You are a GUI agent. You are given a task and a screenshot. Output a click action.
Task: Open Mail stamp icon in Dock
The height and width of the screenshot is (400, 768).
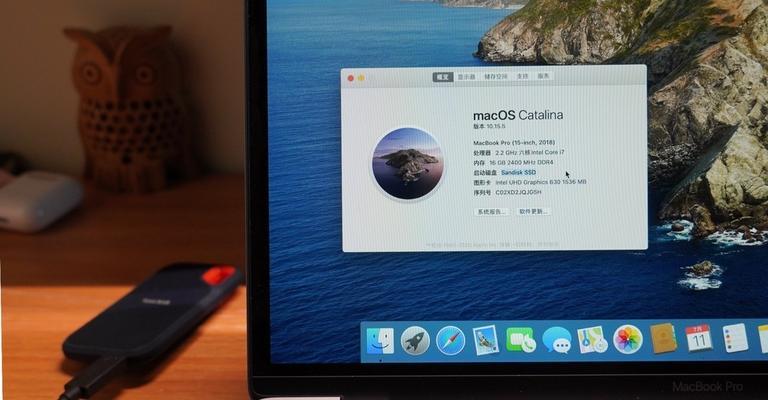point(486,340)
